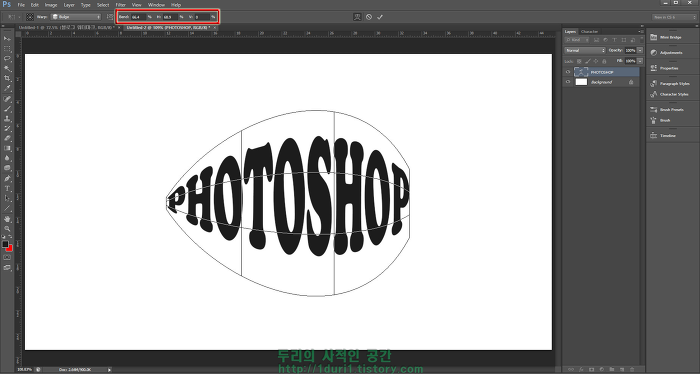700x374 pixels.
Task: Hide the PHOTOSHOP layer
Action: pyautogui.click(x=568, y=72)
